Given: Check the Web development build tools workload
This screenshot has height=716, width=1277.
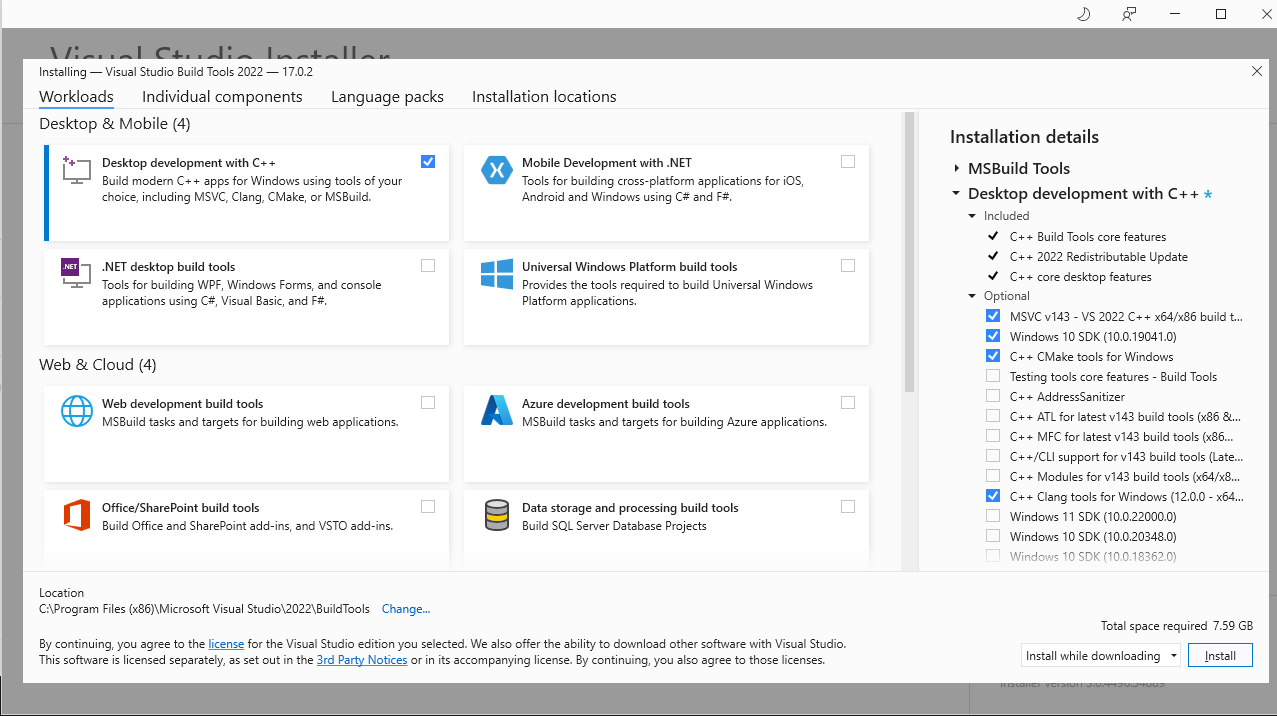Looking at the screenshot, I should [428, 403].
